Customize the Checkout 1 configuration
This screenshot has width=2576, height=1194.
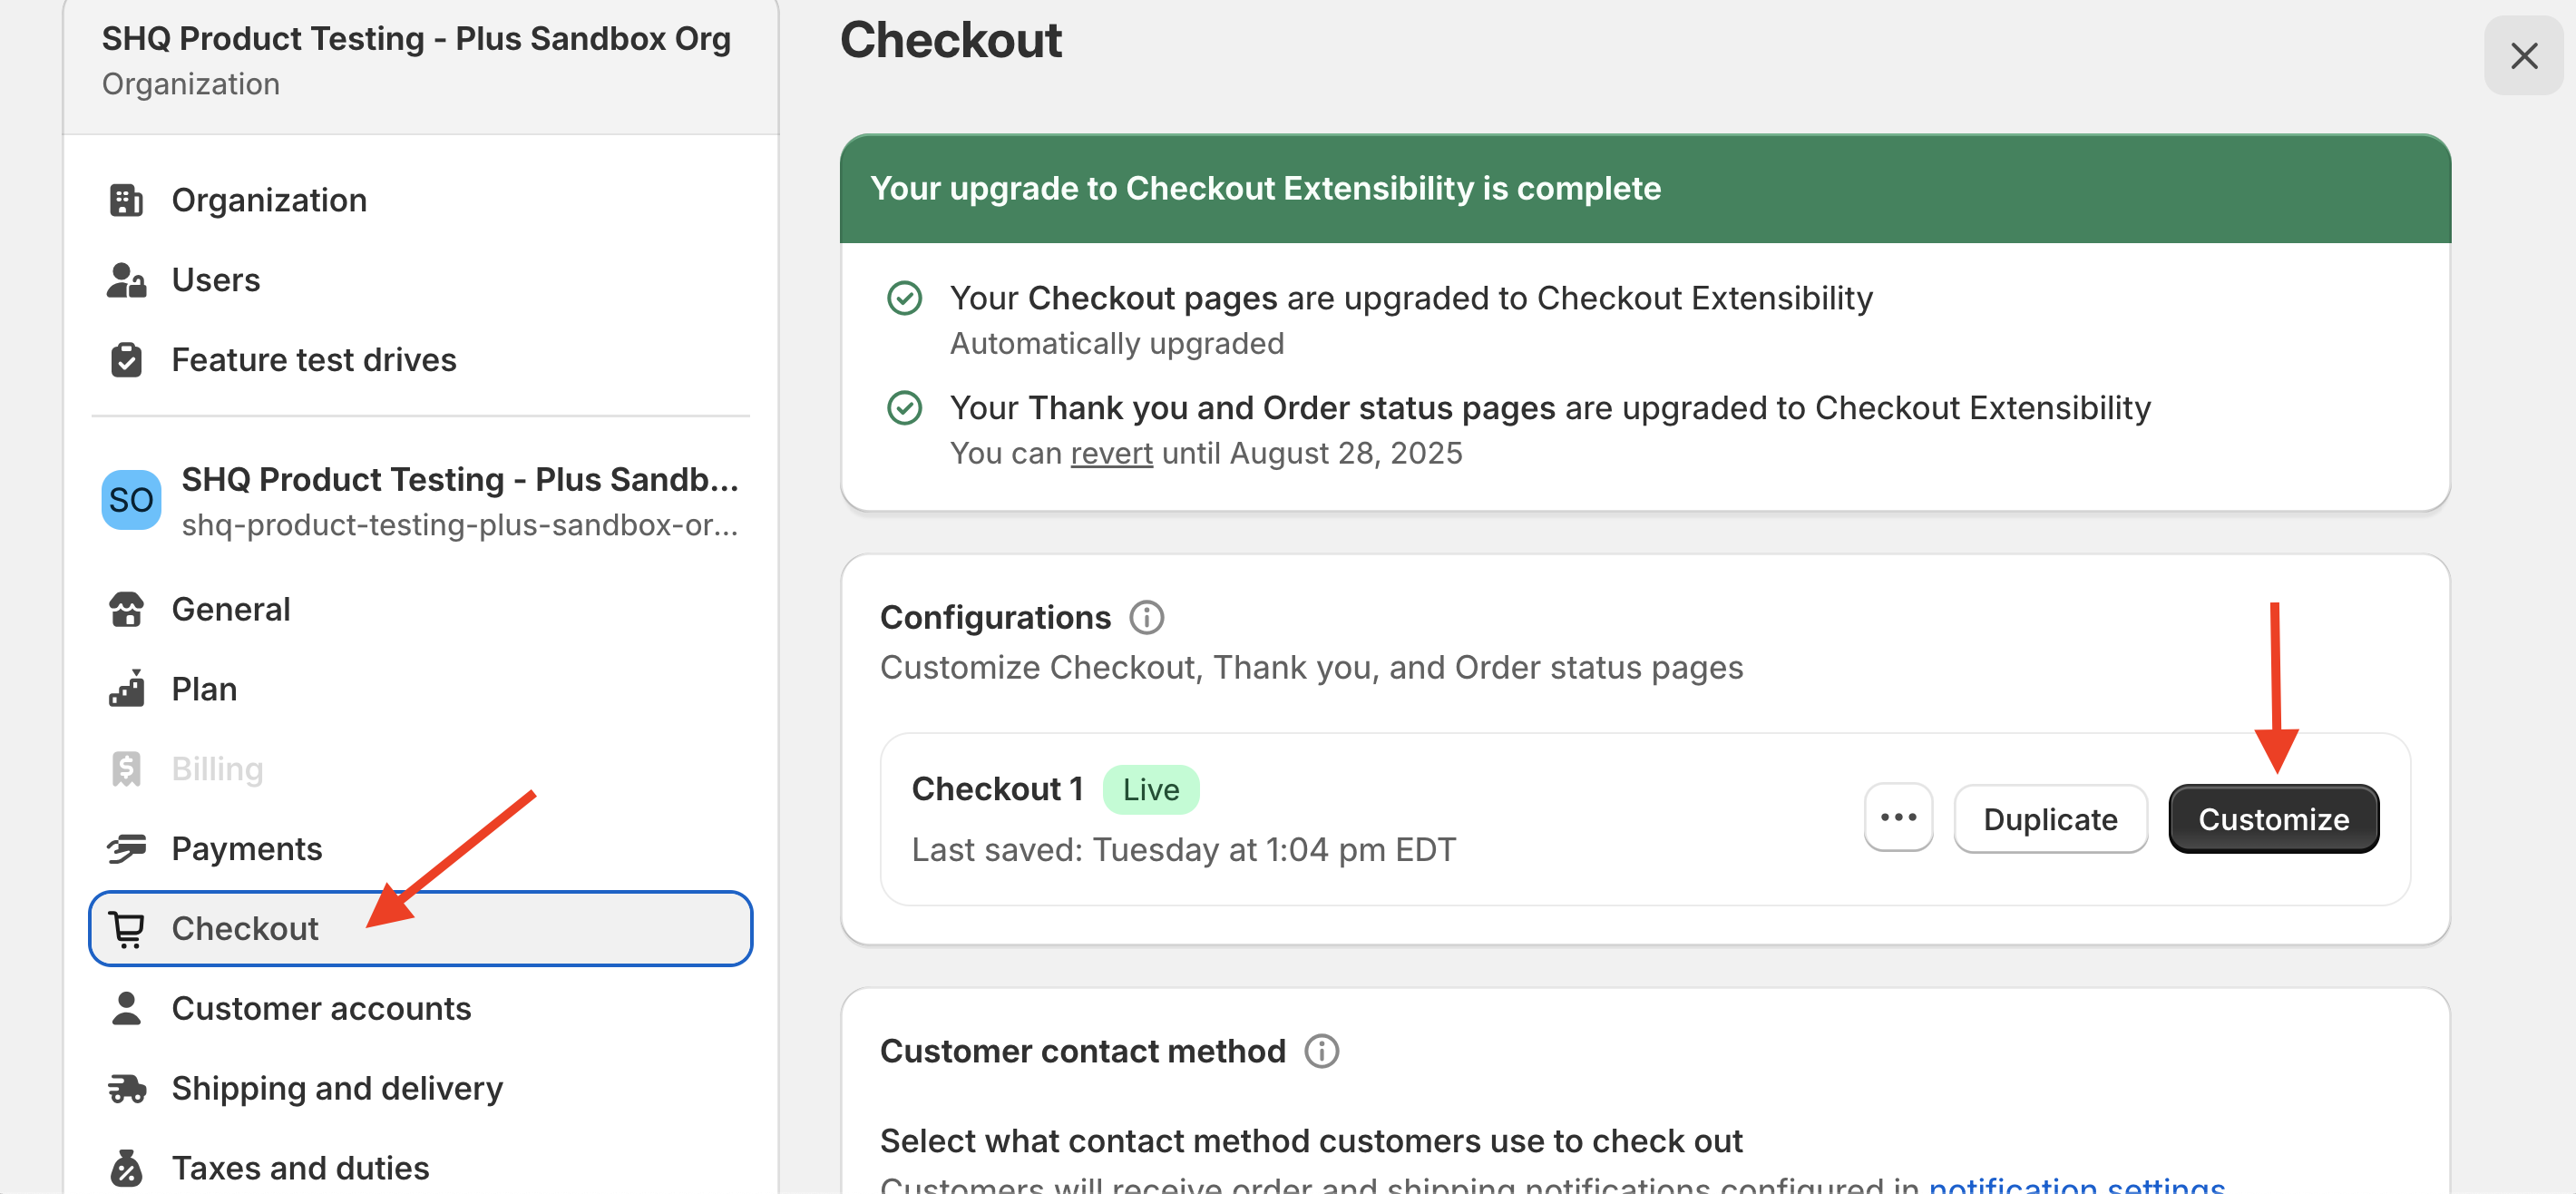[2273, 819]
